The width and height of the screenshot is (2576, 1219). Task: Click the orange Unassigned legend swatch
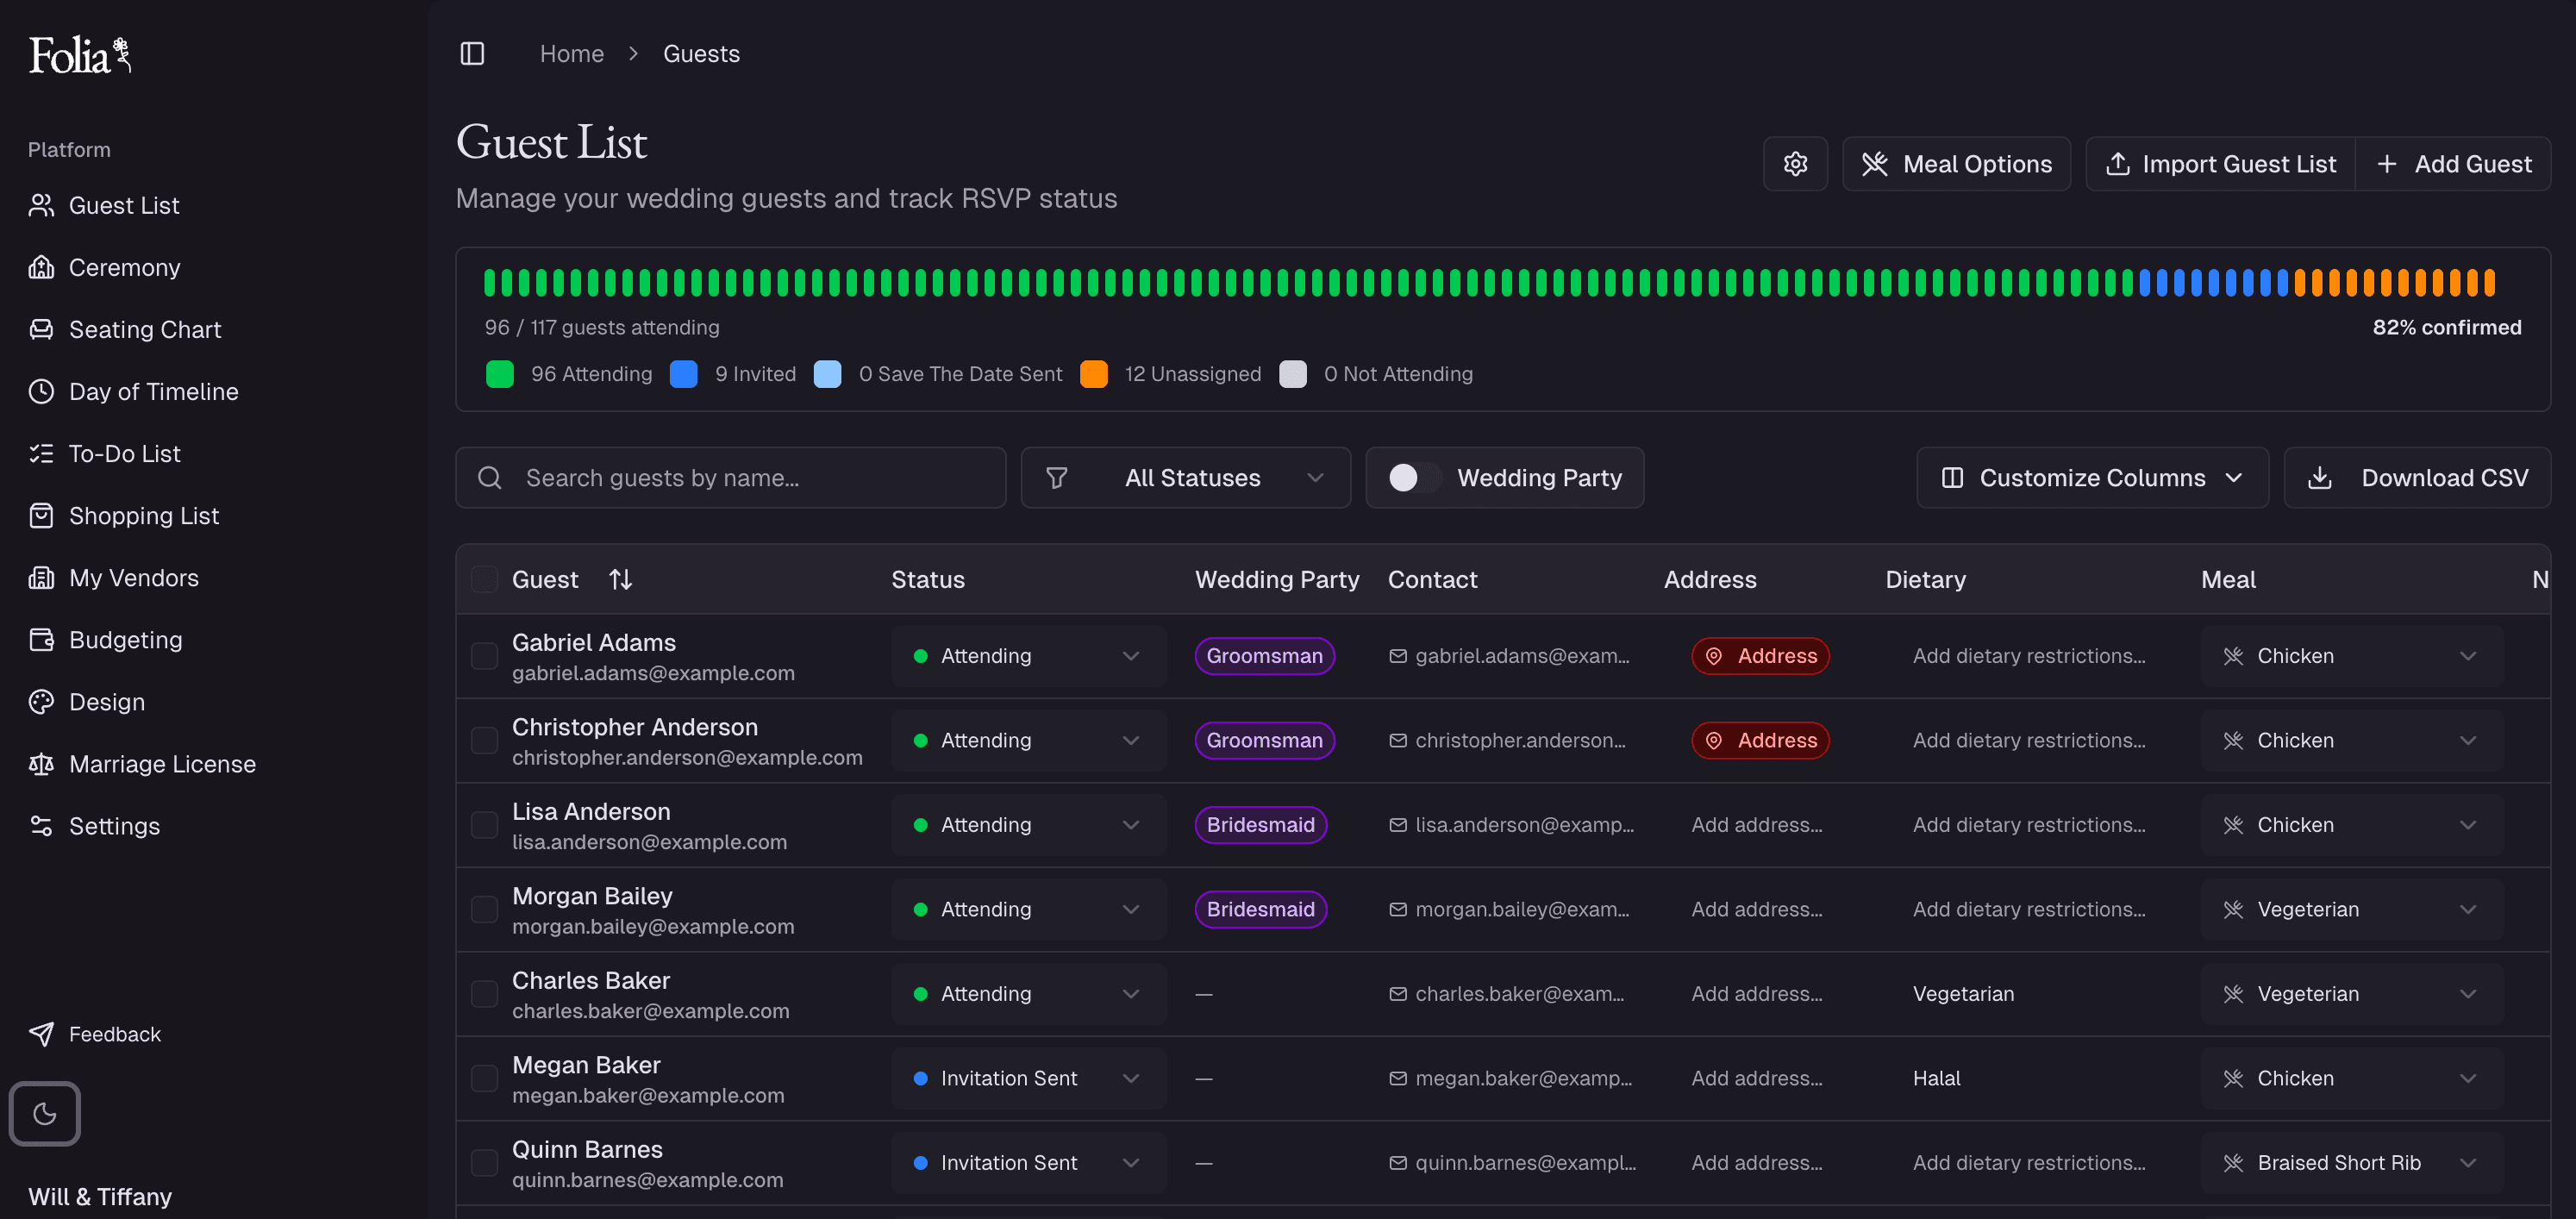coord(1093,374)
